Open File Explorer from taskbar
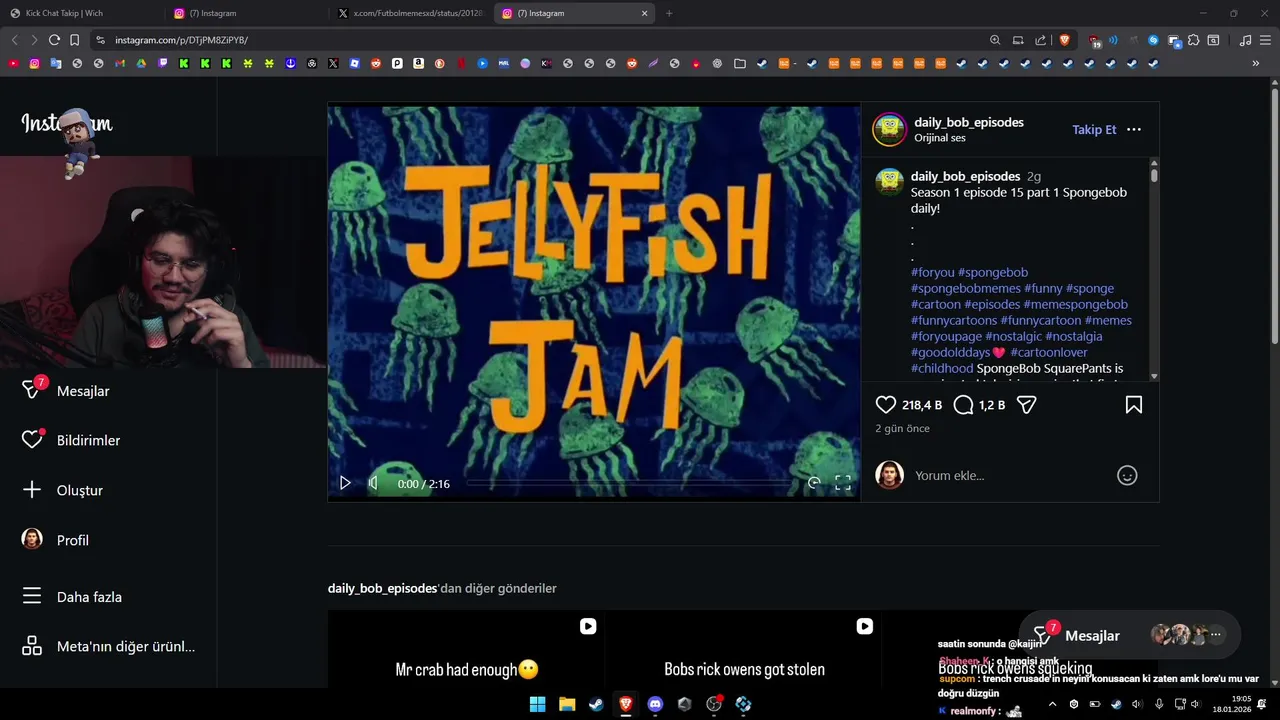Screen dimensions: 1280x720 tap(567, 704)
